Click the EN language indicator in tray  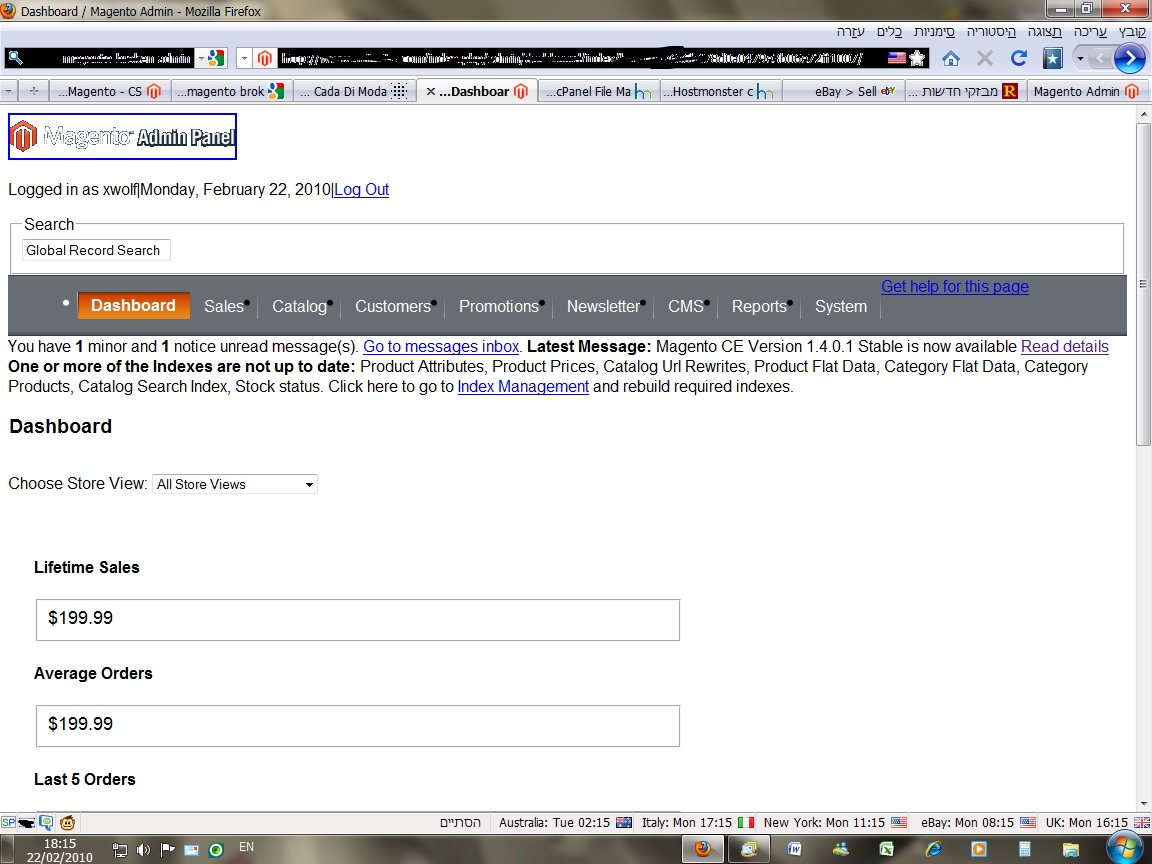[x=246, y=847]
